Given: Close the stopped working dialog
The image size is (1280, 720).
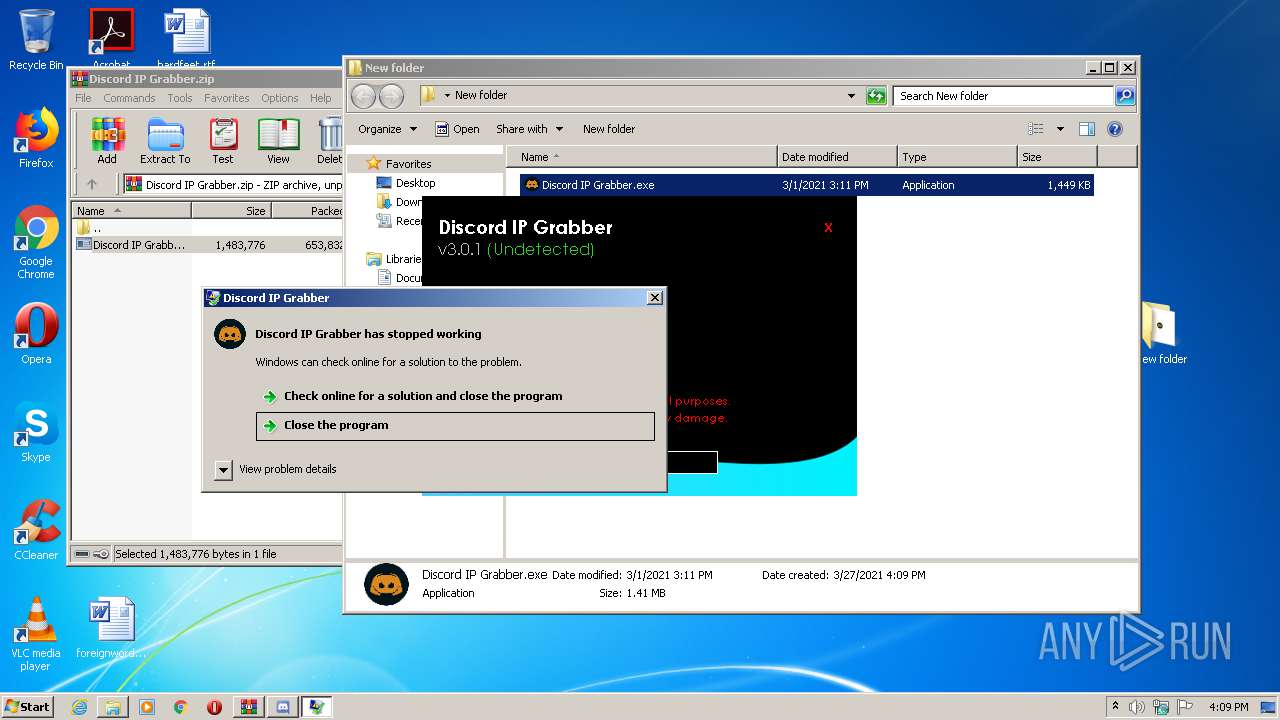Looking at the screenshot, I should (654, 298).
